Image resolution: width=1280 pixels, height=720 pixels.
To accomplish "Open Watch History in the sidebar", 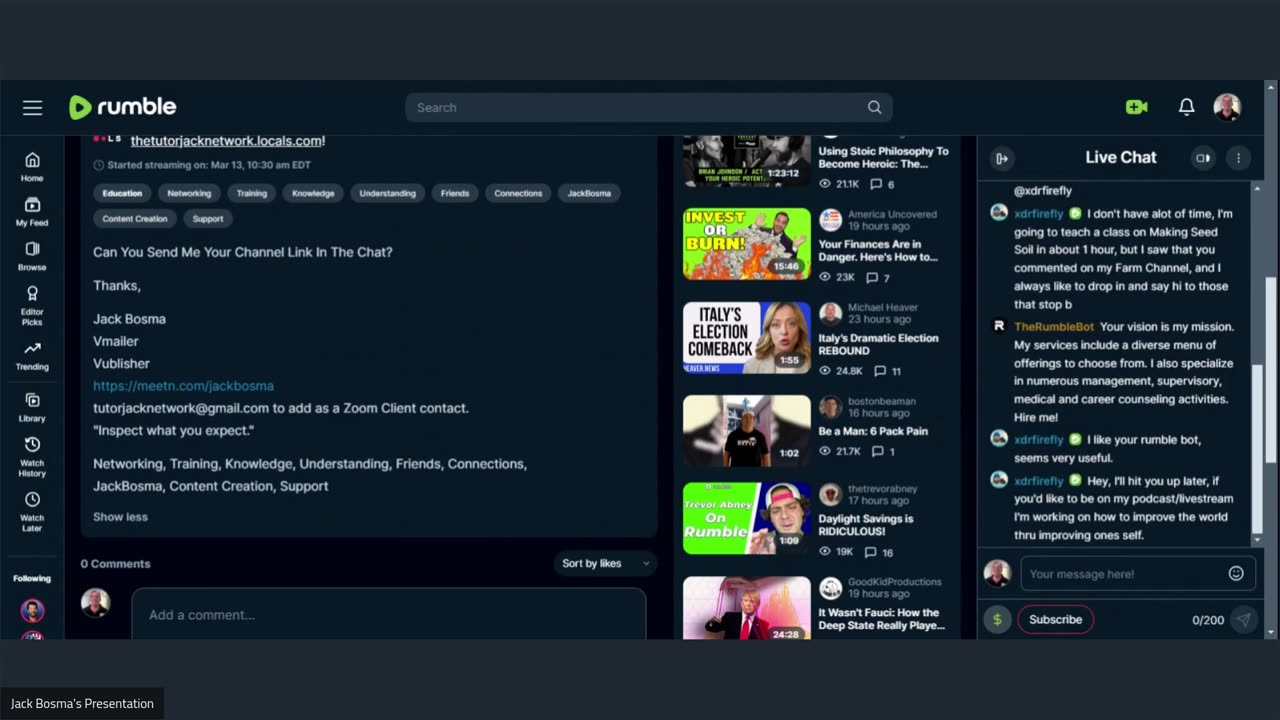I will tap(32, 456).
